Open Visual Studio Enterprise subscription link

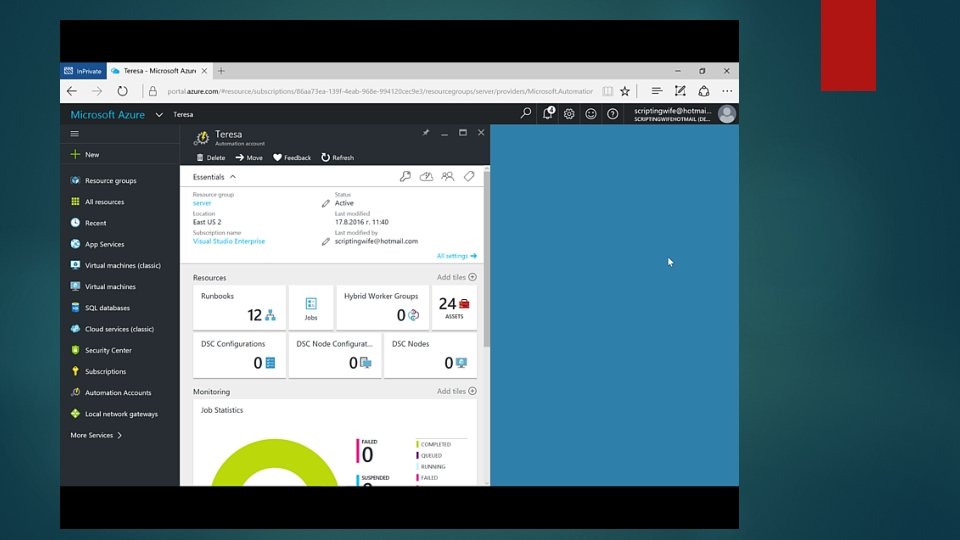coord(229,241)
